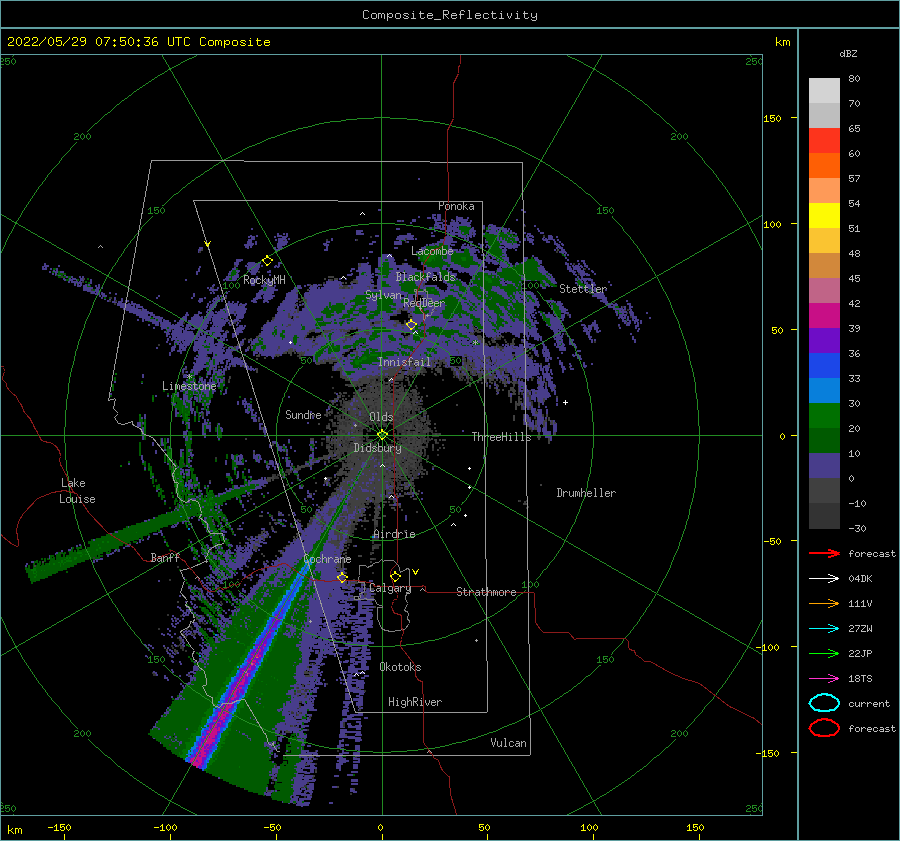Click the RedDeer city label

pos(424,303)
